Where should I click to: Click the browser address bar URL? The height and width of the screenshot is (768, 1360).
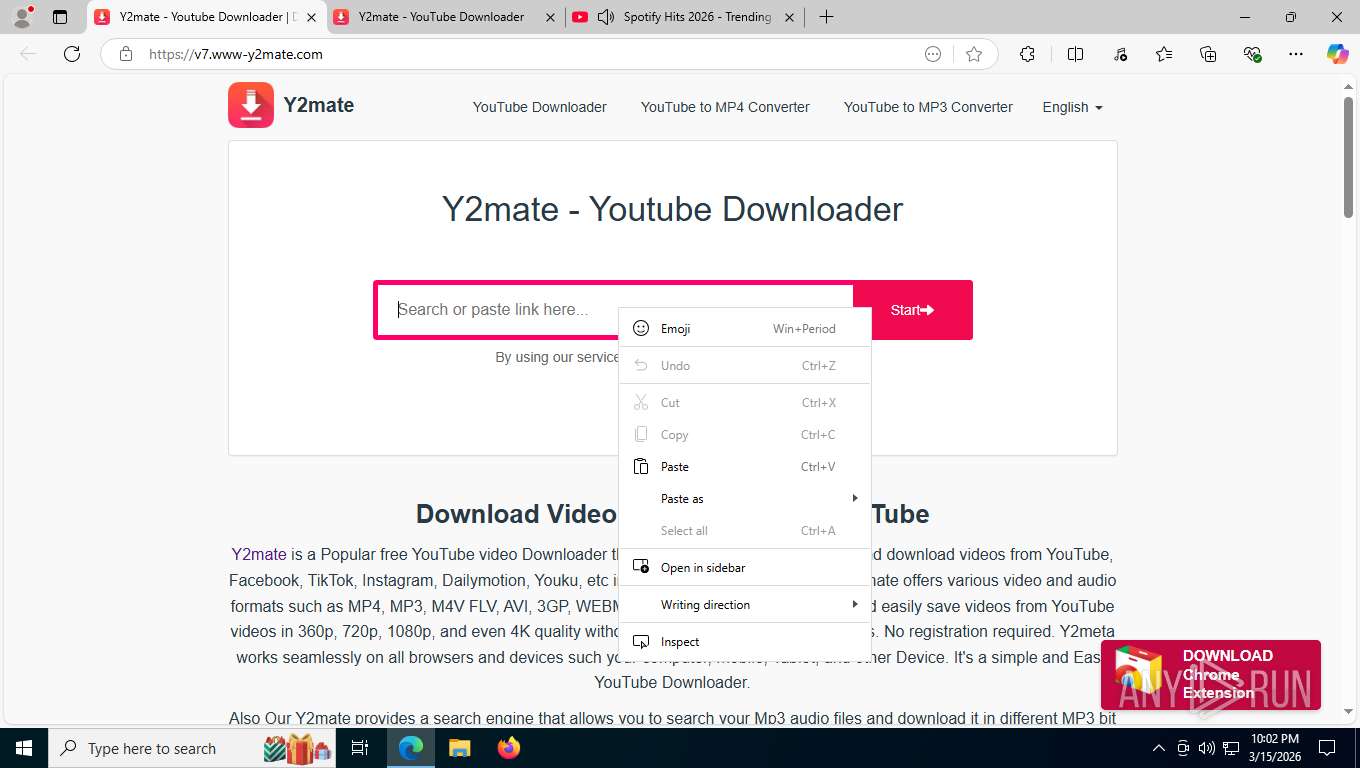click(236, 54)
